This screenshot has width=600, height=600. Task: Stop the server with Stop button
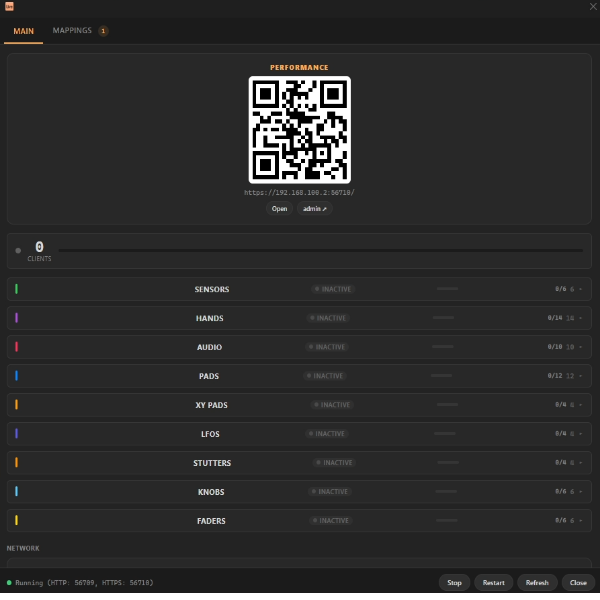coord(454,582)
